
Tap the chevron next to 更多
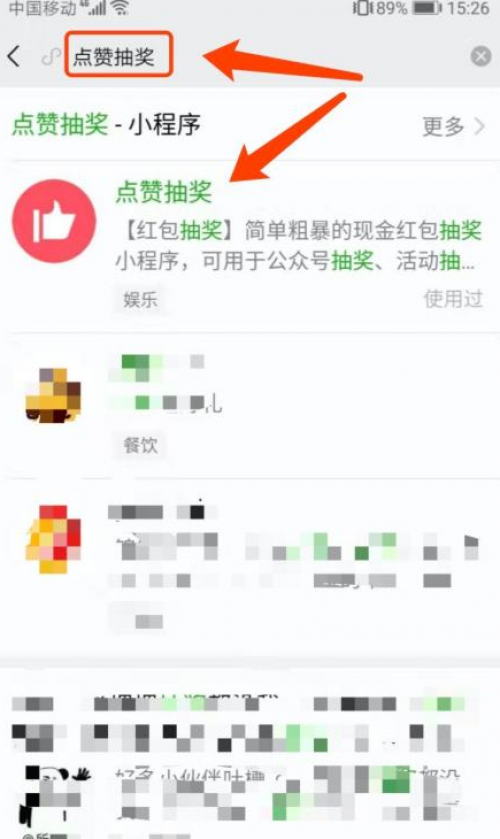[x=480, y=127]
